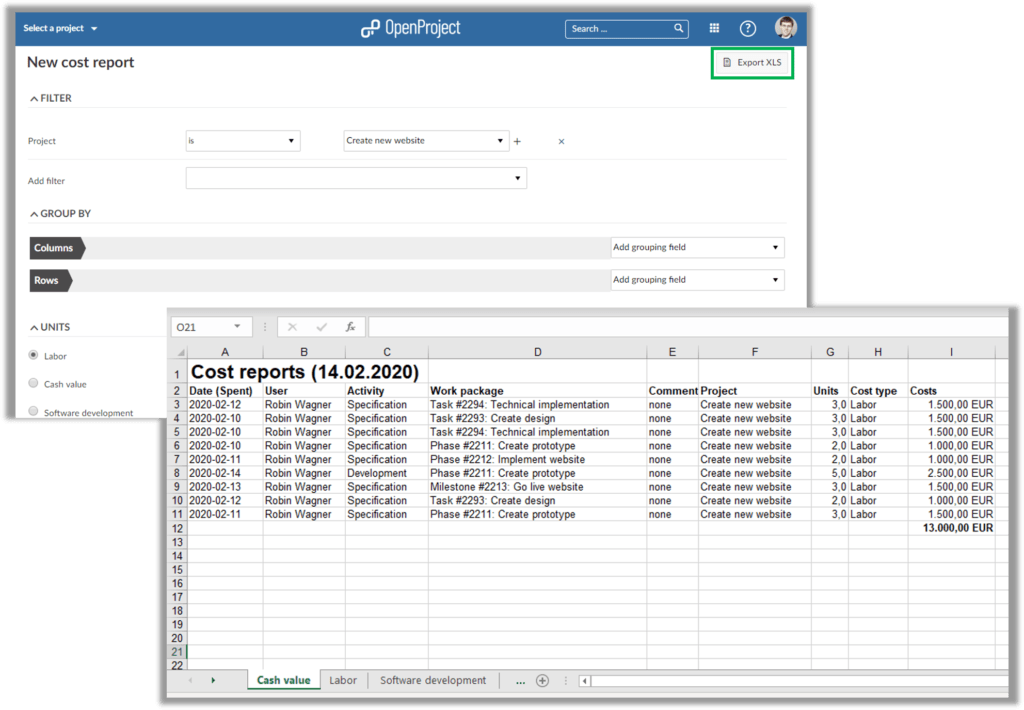Click the Add filter input field
This screenshot has height=710, width=1024.
[355, 177]
